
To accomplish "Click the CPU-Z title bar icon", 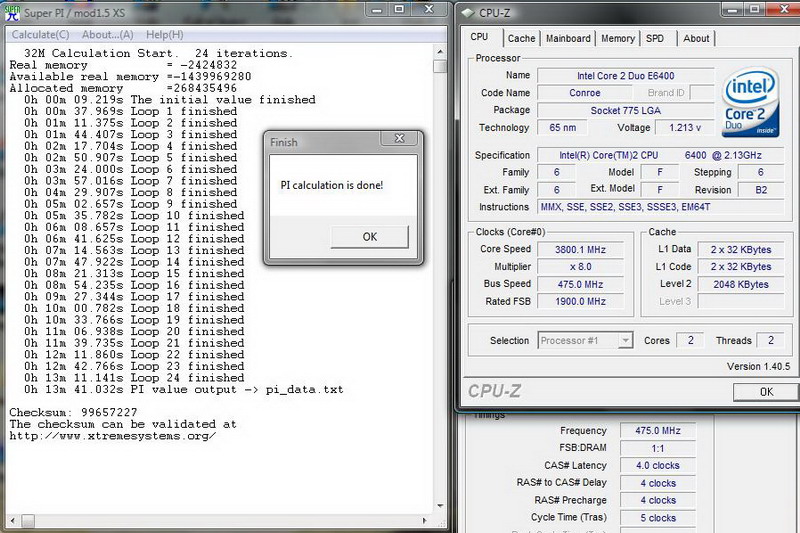I will click(468, 13).
